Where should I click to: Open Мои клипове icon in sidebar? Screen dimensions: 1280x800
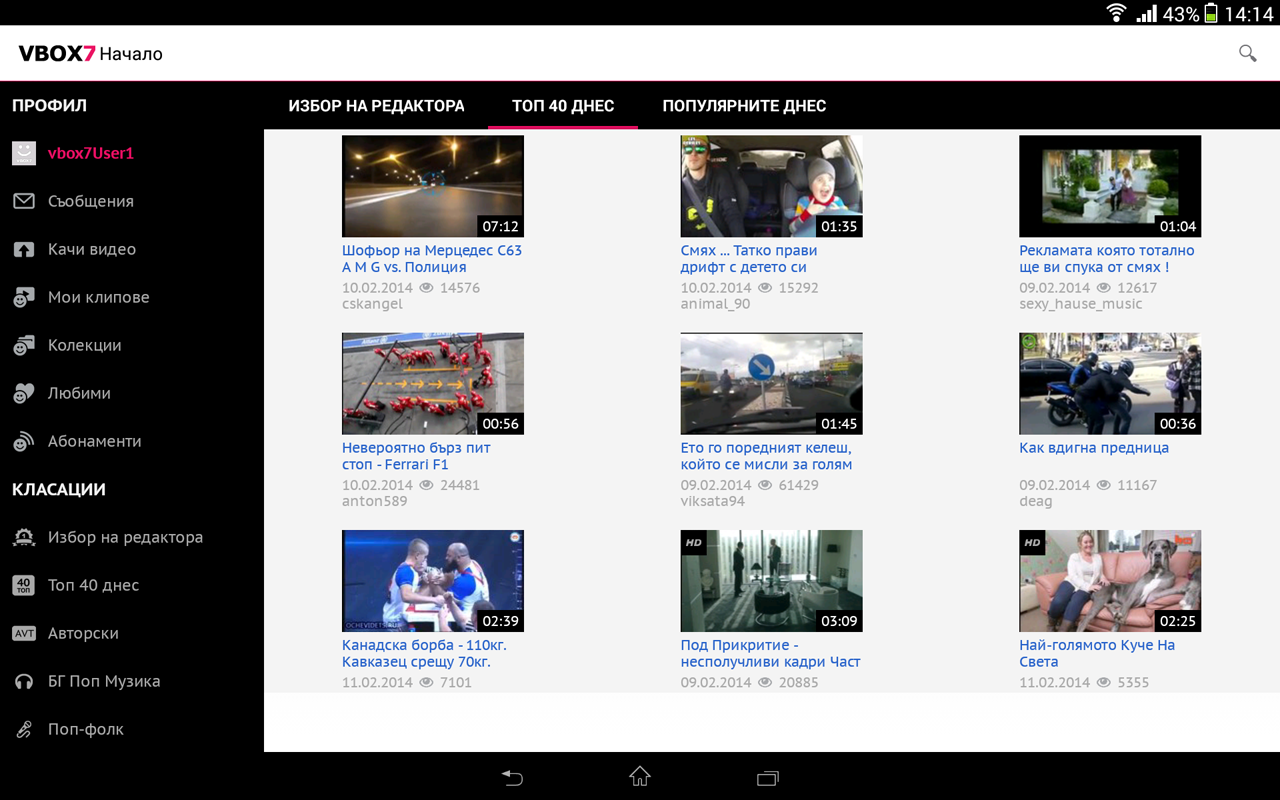24,297
